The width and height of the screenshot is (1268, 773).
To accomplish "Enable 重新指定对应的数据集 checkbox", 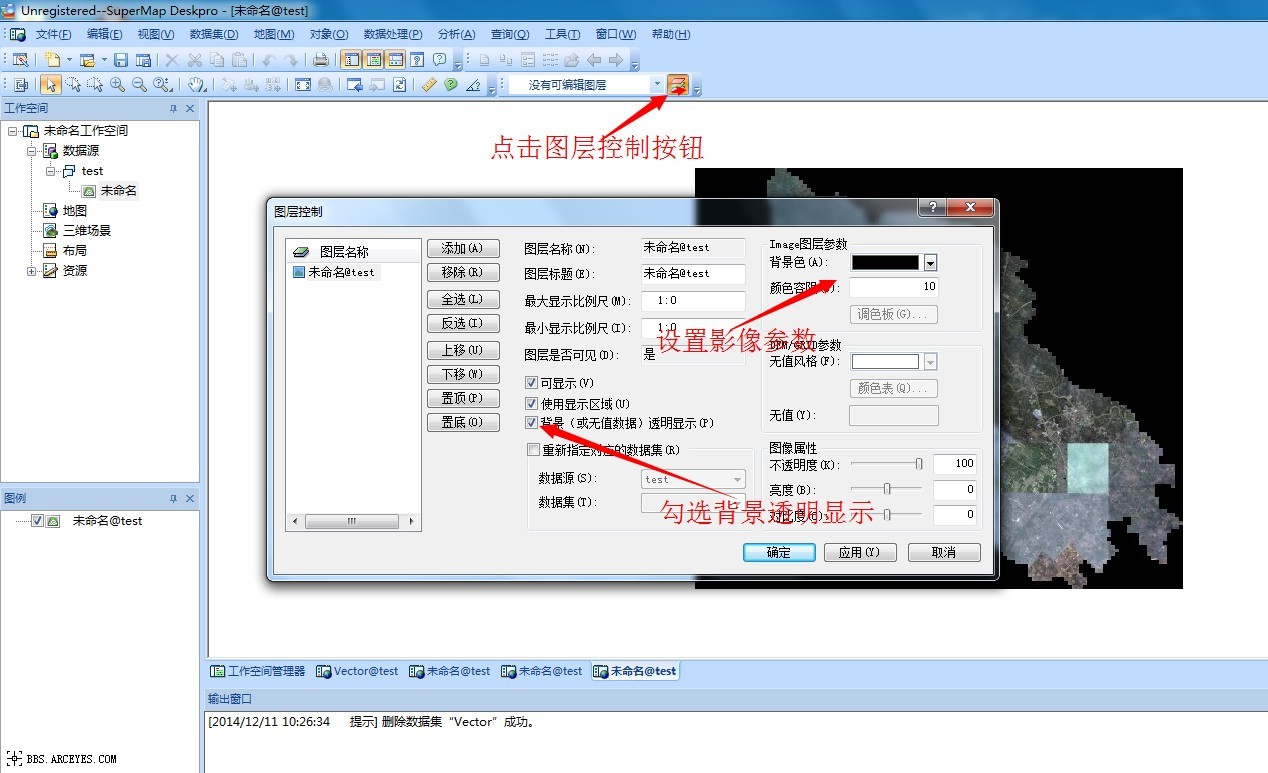I will coord(533,450).
